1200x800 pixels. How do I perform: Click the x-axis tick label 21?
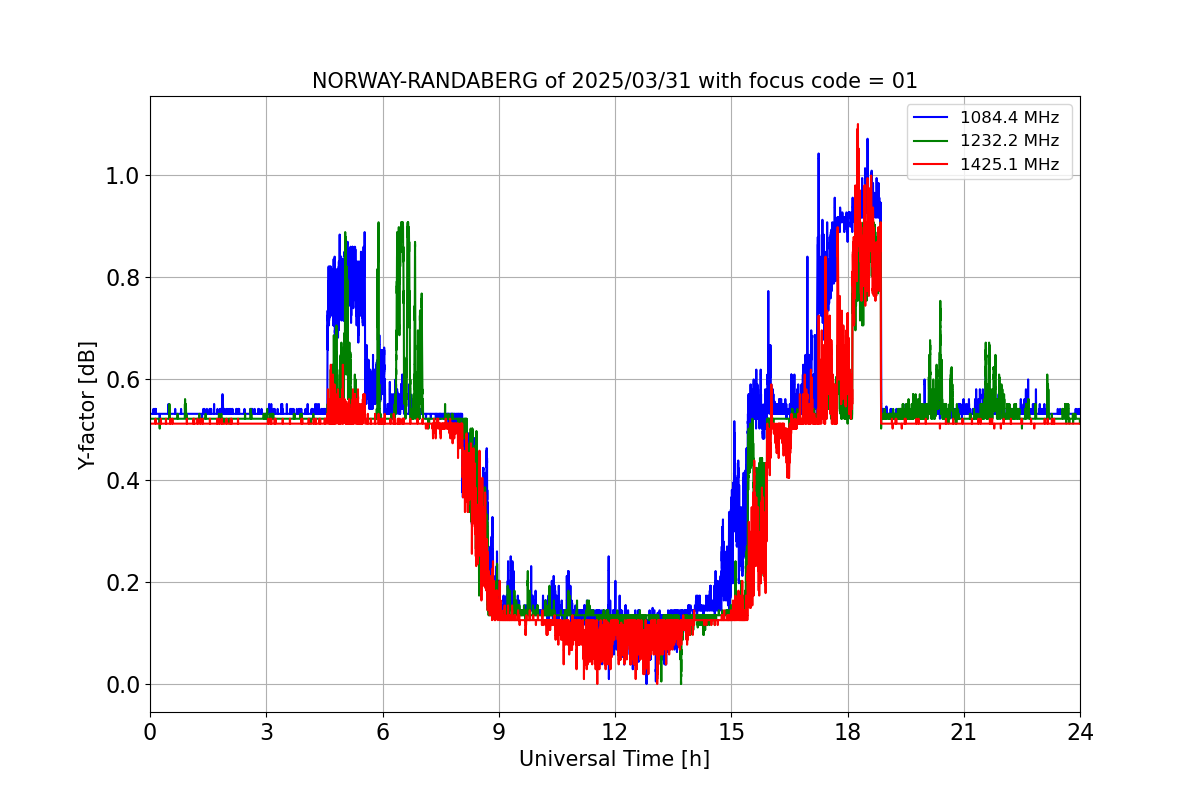[x=963, y=732]
